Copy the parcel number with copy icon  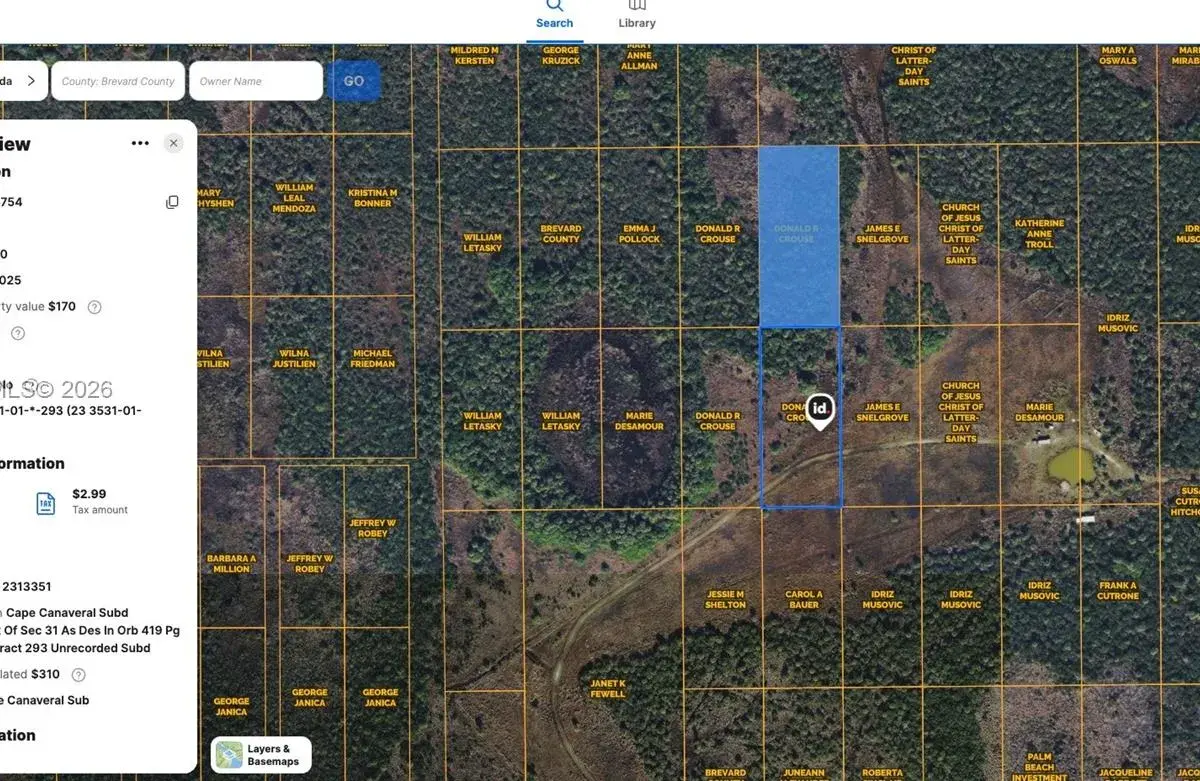pyautogui.click(x=172, y=202)
